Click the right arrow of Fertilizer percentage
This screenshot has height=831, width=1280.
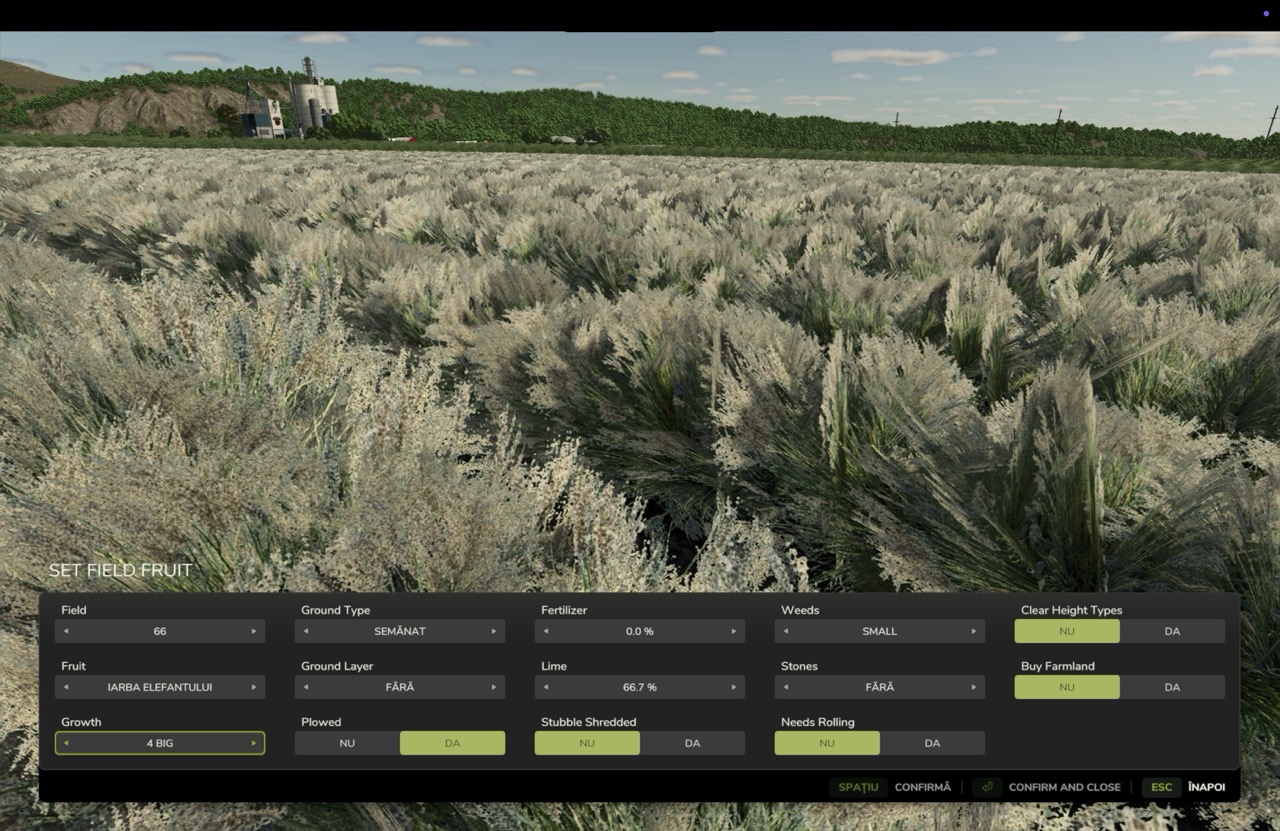[x=734, y=631]
